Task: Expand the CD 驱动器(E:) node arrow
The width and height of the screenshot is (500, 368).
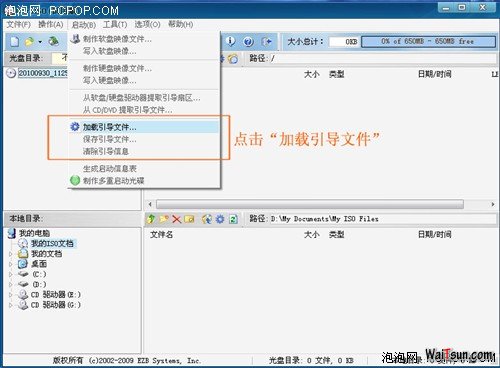Action: pyautogui.click(x=10, y=295)
